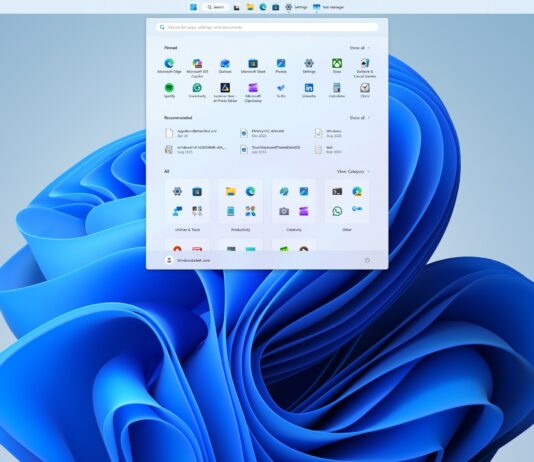Open the View: Category dropdown
The width and height of the screenshot is (534, 462).
(353, 171)
